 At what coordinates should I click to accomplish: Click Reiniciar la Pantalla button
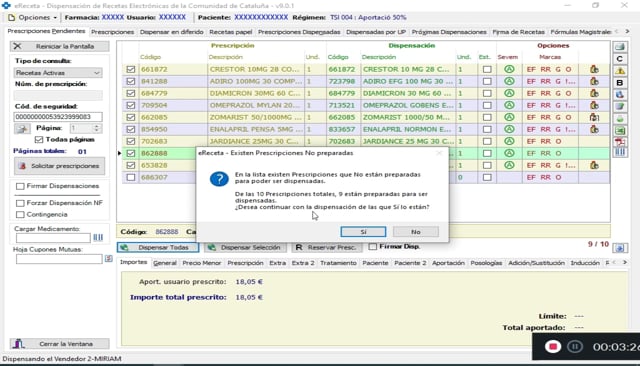(60, 47)
